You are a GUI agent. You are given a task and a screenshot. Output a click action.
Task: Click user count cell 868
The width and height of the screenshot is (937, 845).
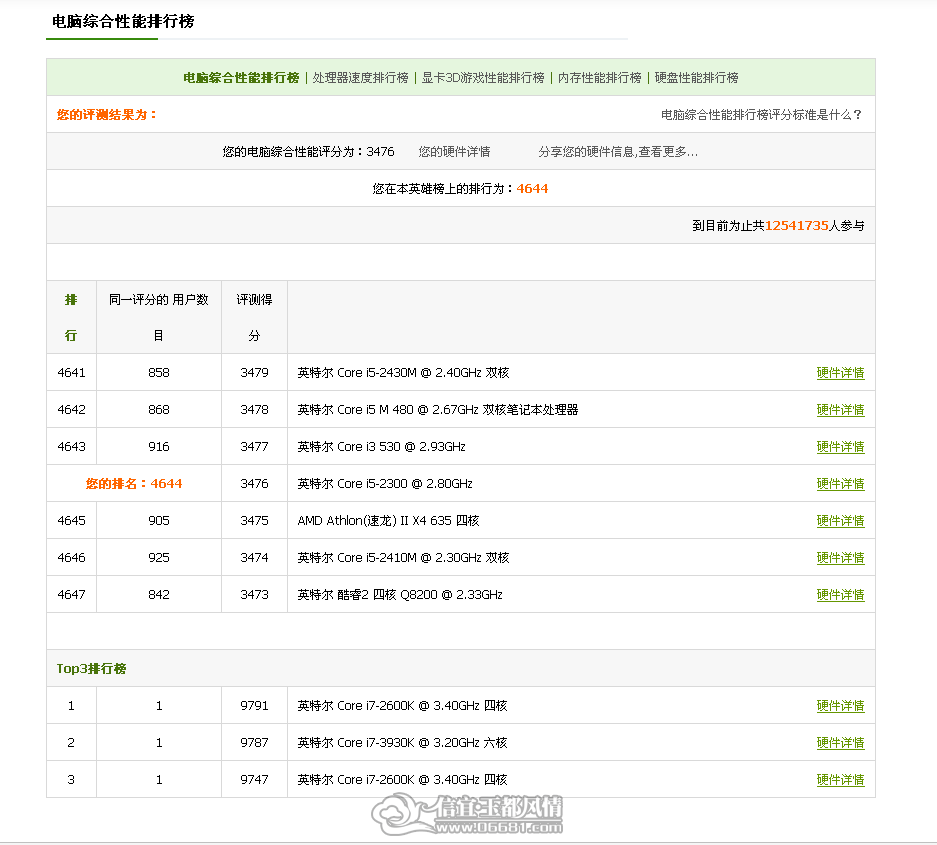pyautogui.click(x=159, y=410)
